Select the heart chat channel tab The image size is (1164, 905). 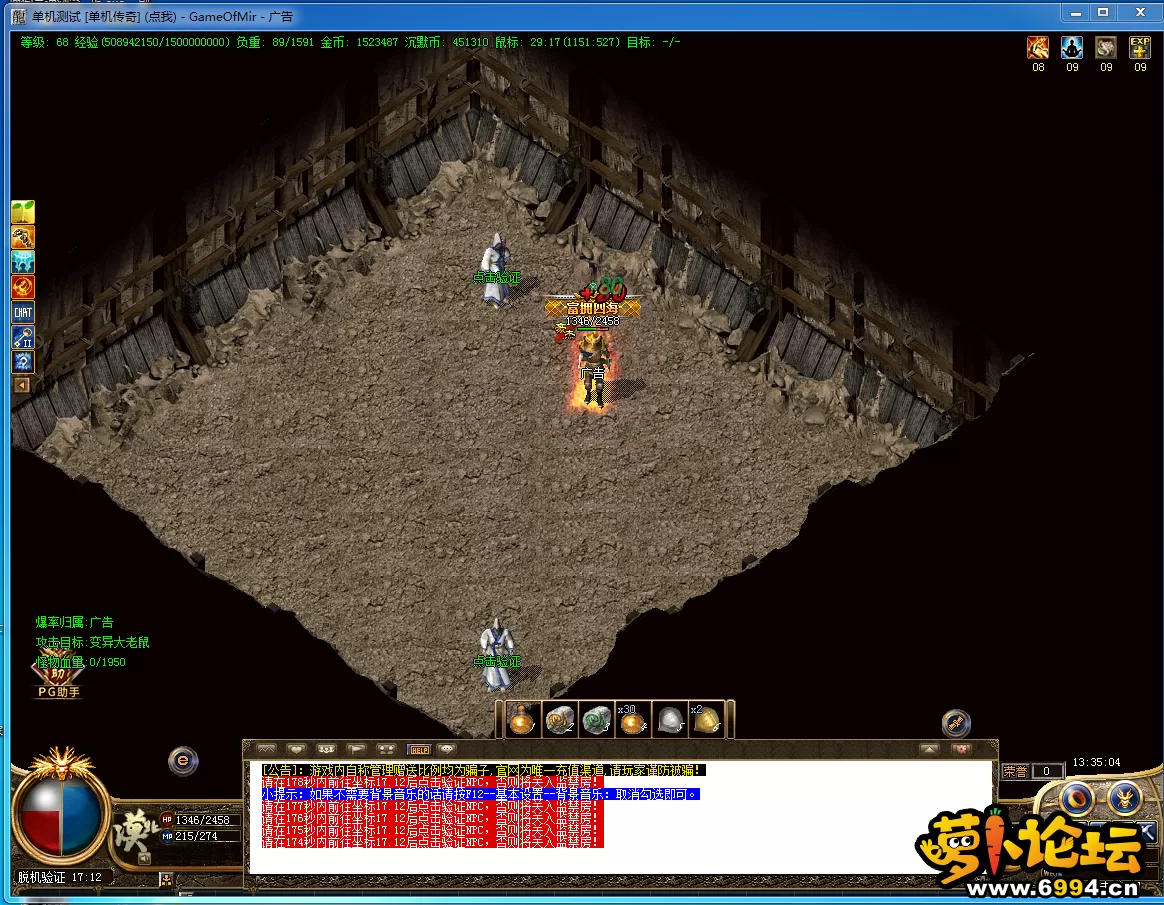pos(296,749)
